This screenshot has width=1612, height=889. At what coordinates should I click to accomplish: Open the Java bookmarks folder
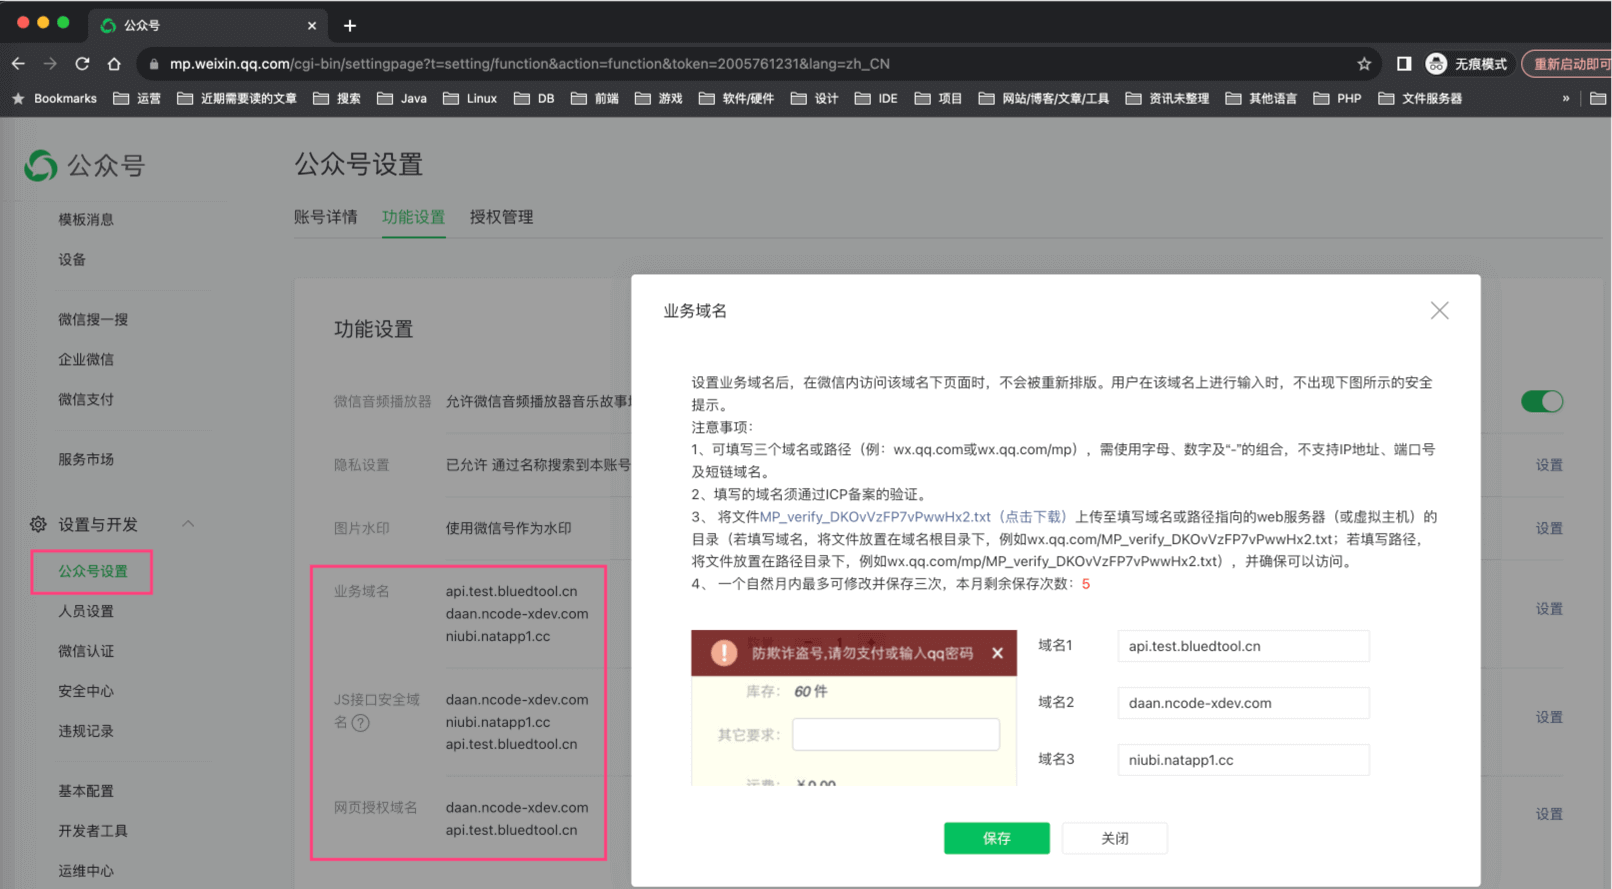(402, 98)
